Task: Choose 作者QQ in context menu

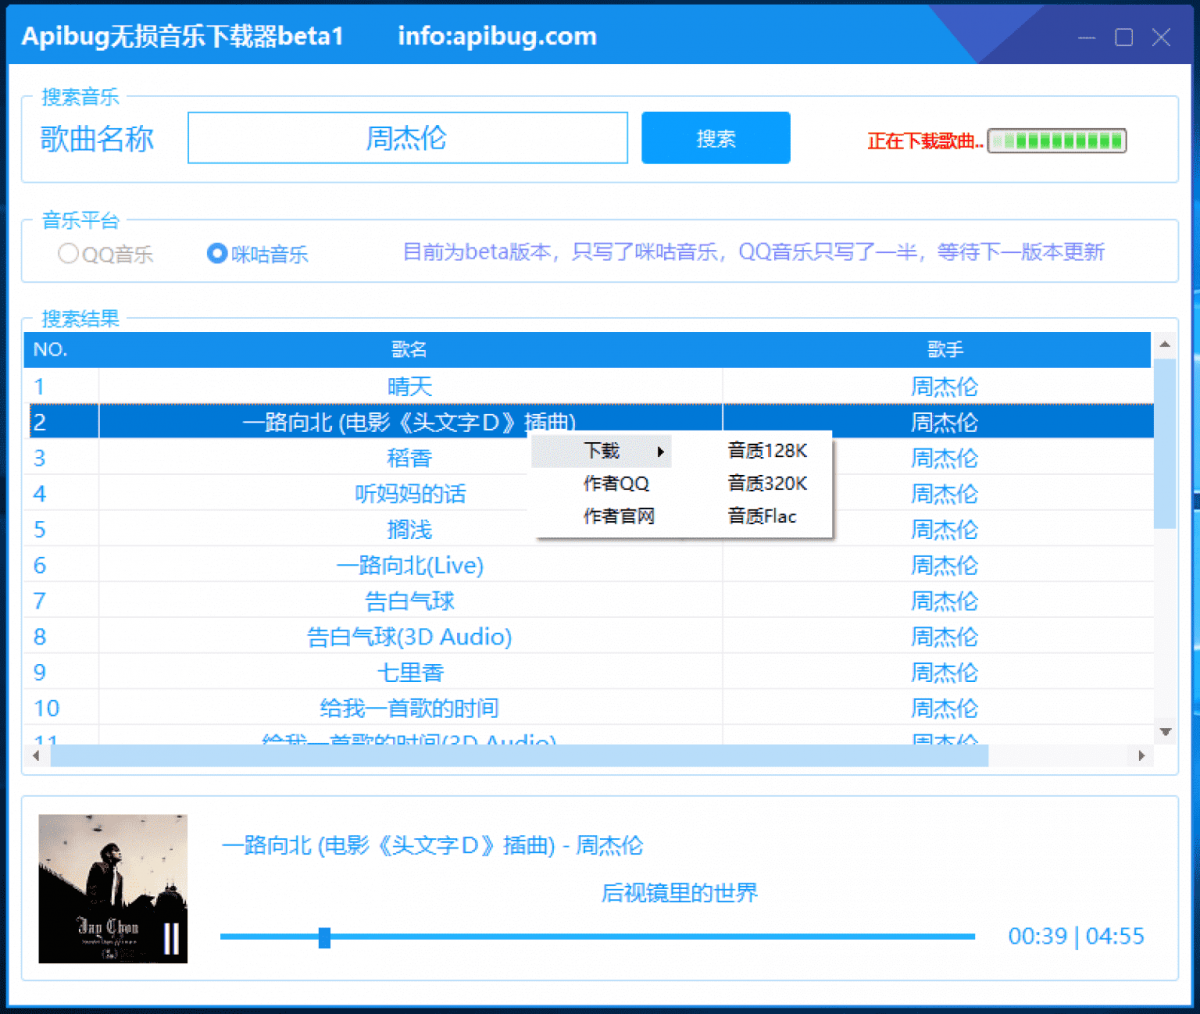Action: tap(616, 484)
